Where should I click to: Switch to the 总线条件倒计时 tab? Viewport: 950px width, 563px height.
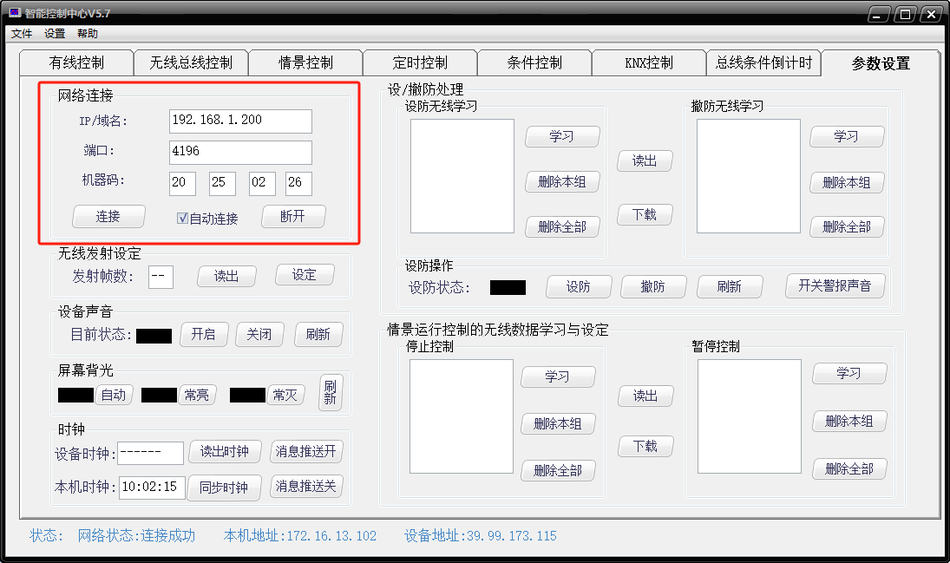click(763, 62)
